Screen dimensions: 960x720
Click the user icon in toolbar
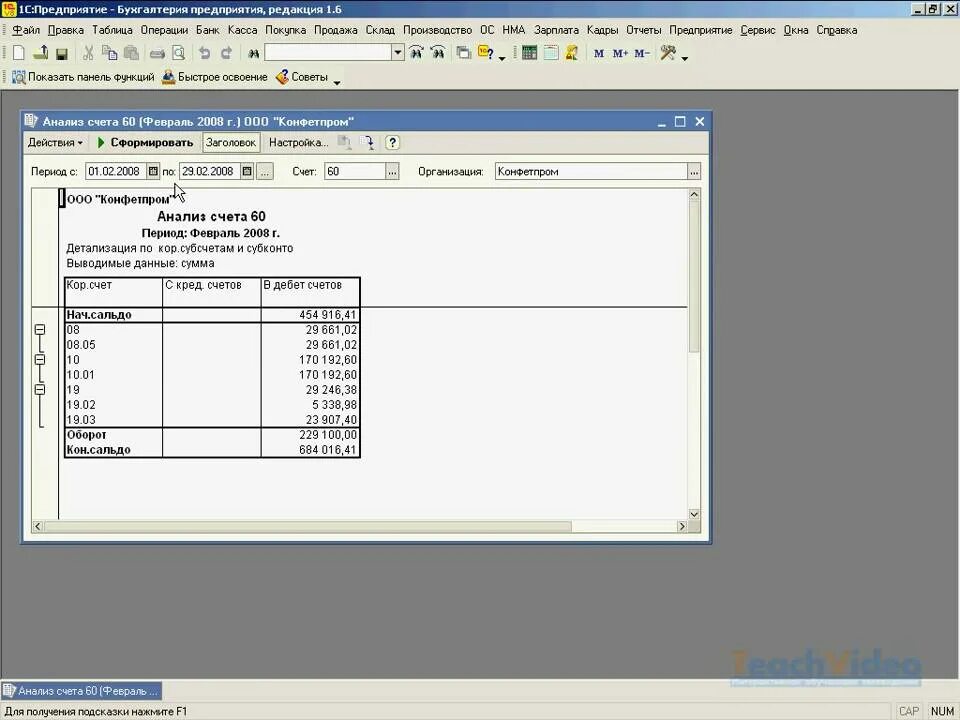coord(572,53)
